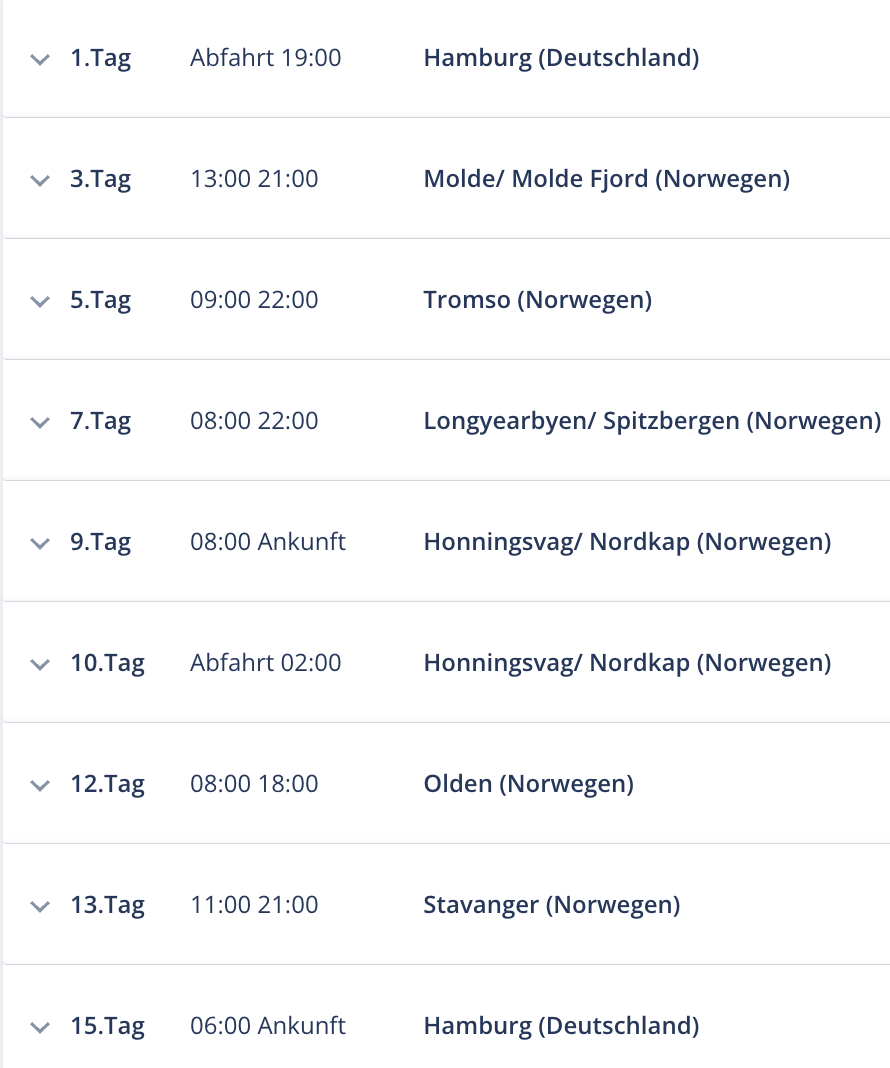Expand the 3.Tag chevron for Molde
Image resolution: width=890 pixels, height=1068 pixels.
[x=40, y=180]
